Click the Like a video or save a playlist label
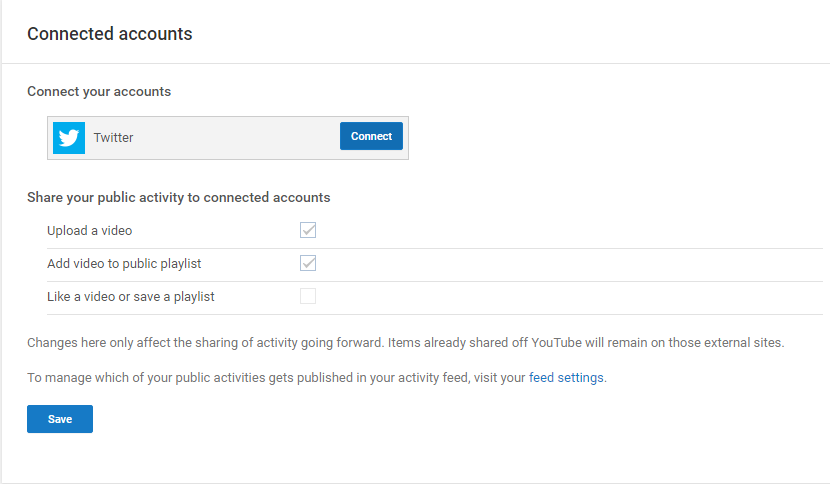Viewport: 830px width, 484px height. [131, 297]
